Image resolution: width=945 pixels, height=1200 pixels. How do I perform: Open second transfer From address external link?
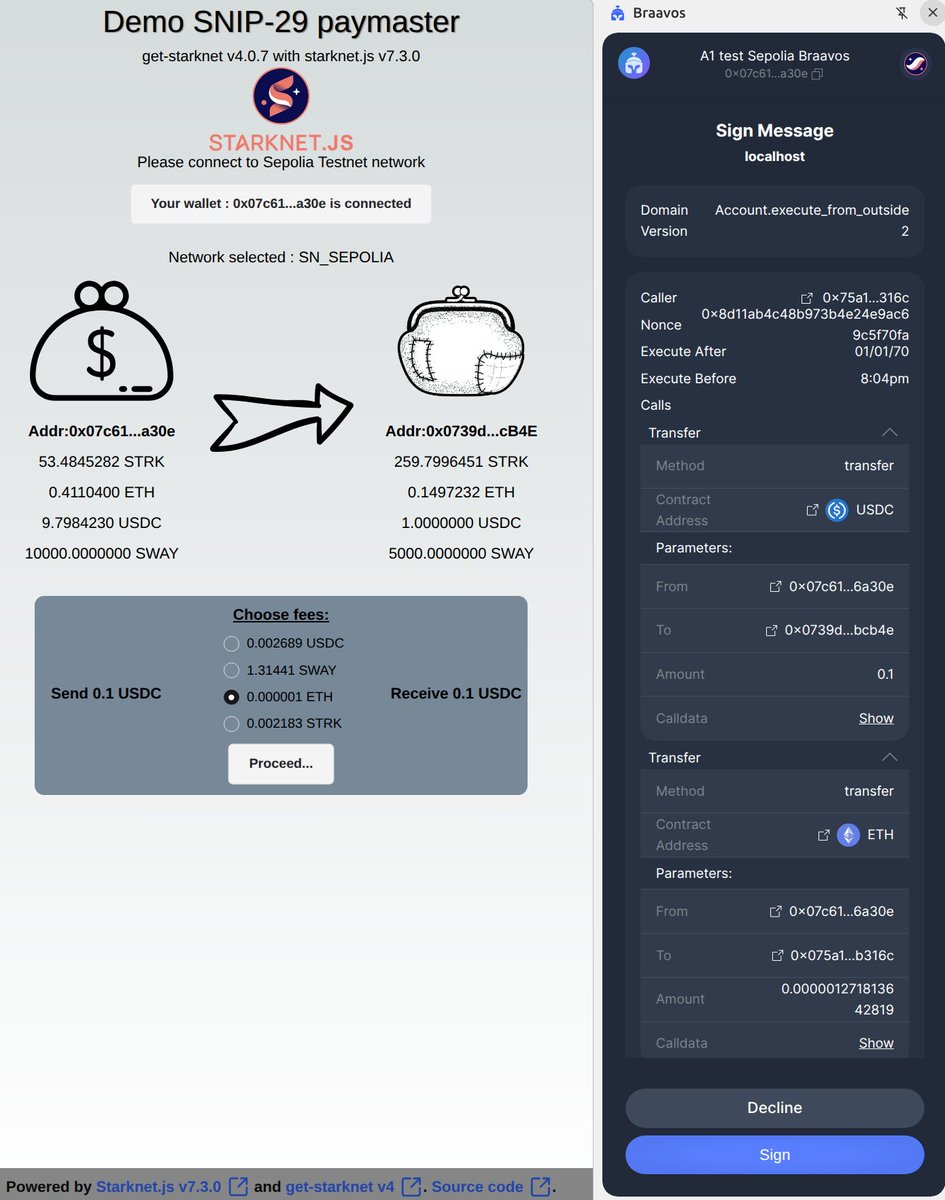775,912
